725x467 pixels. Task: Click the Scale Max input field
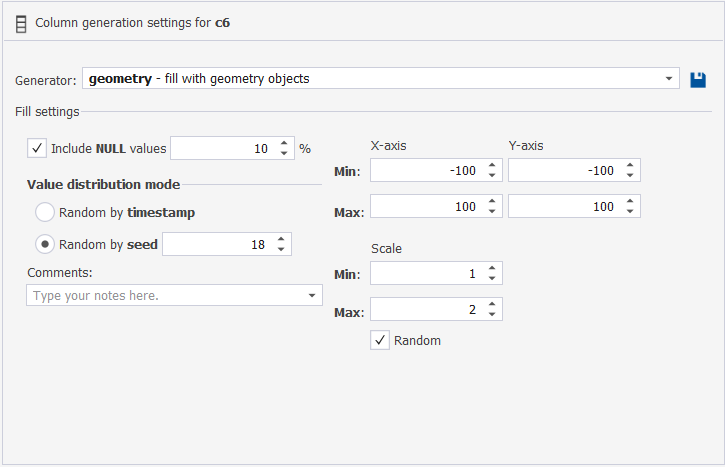point(425,310)
